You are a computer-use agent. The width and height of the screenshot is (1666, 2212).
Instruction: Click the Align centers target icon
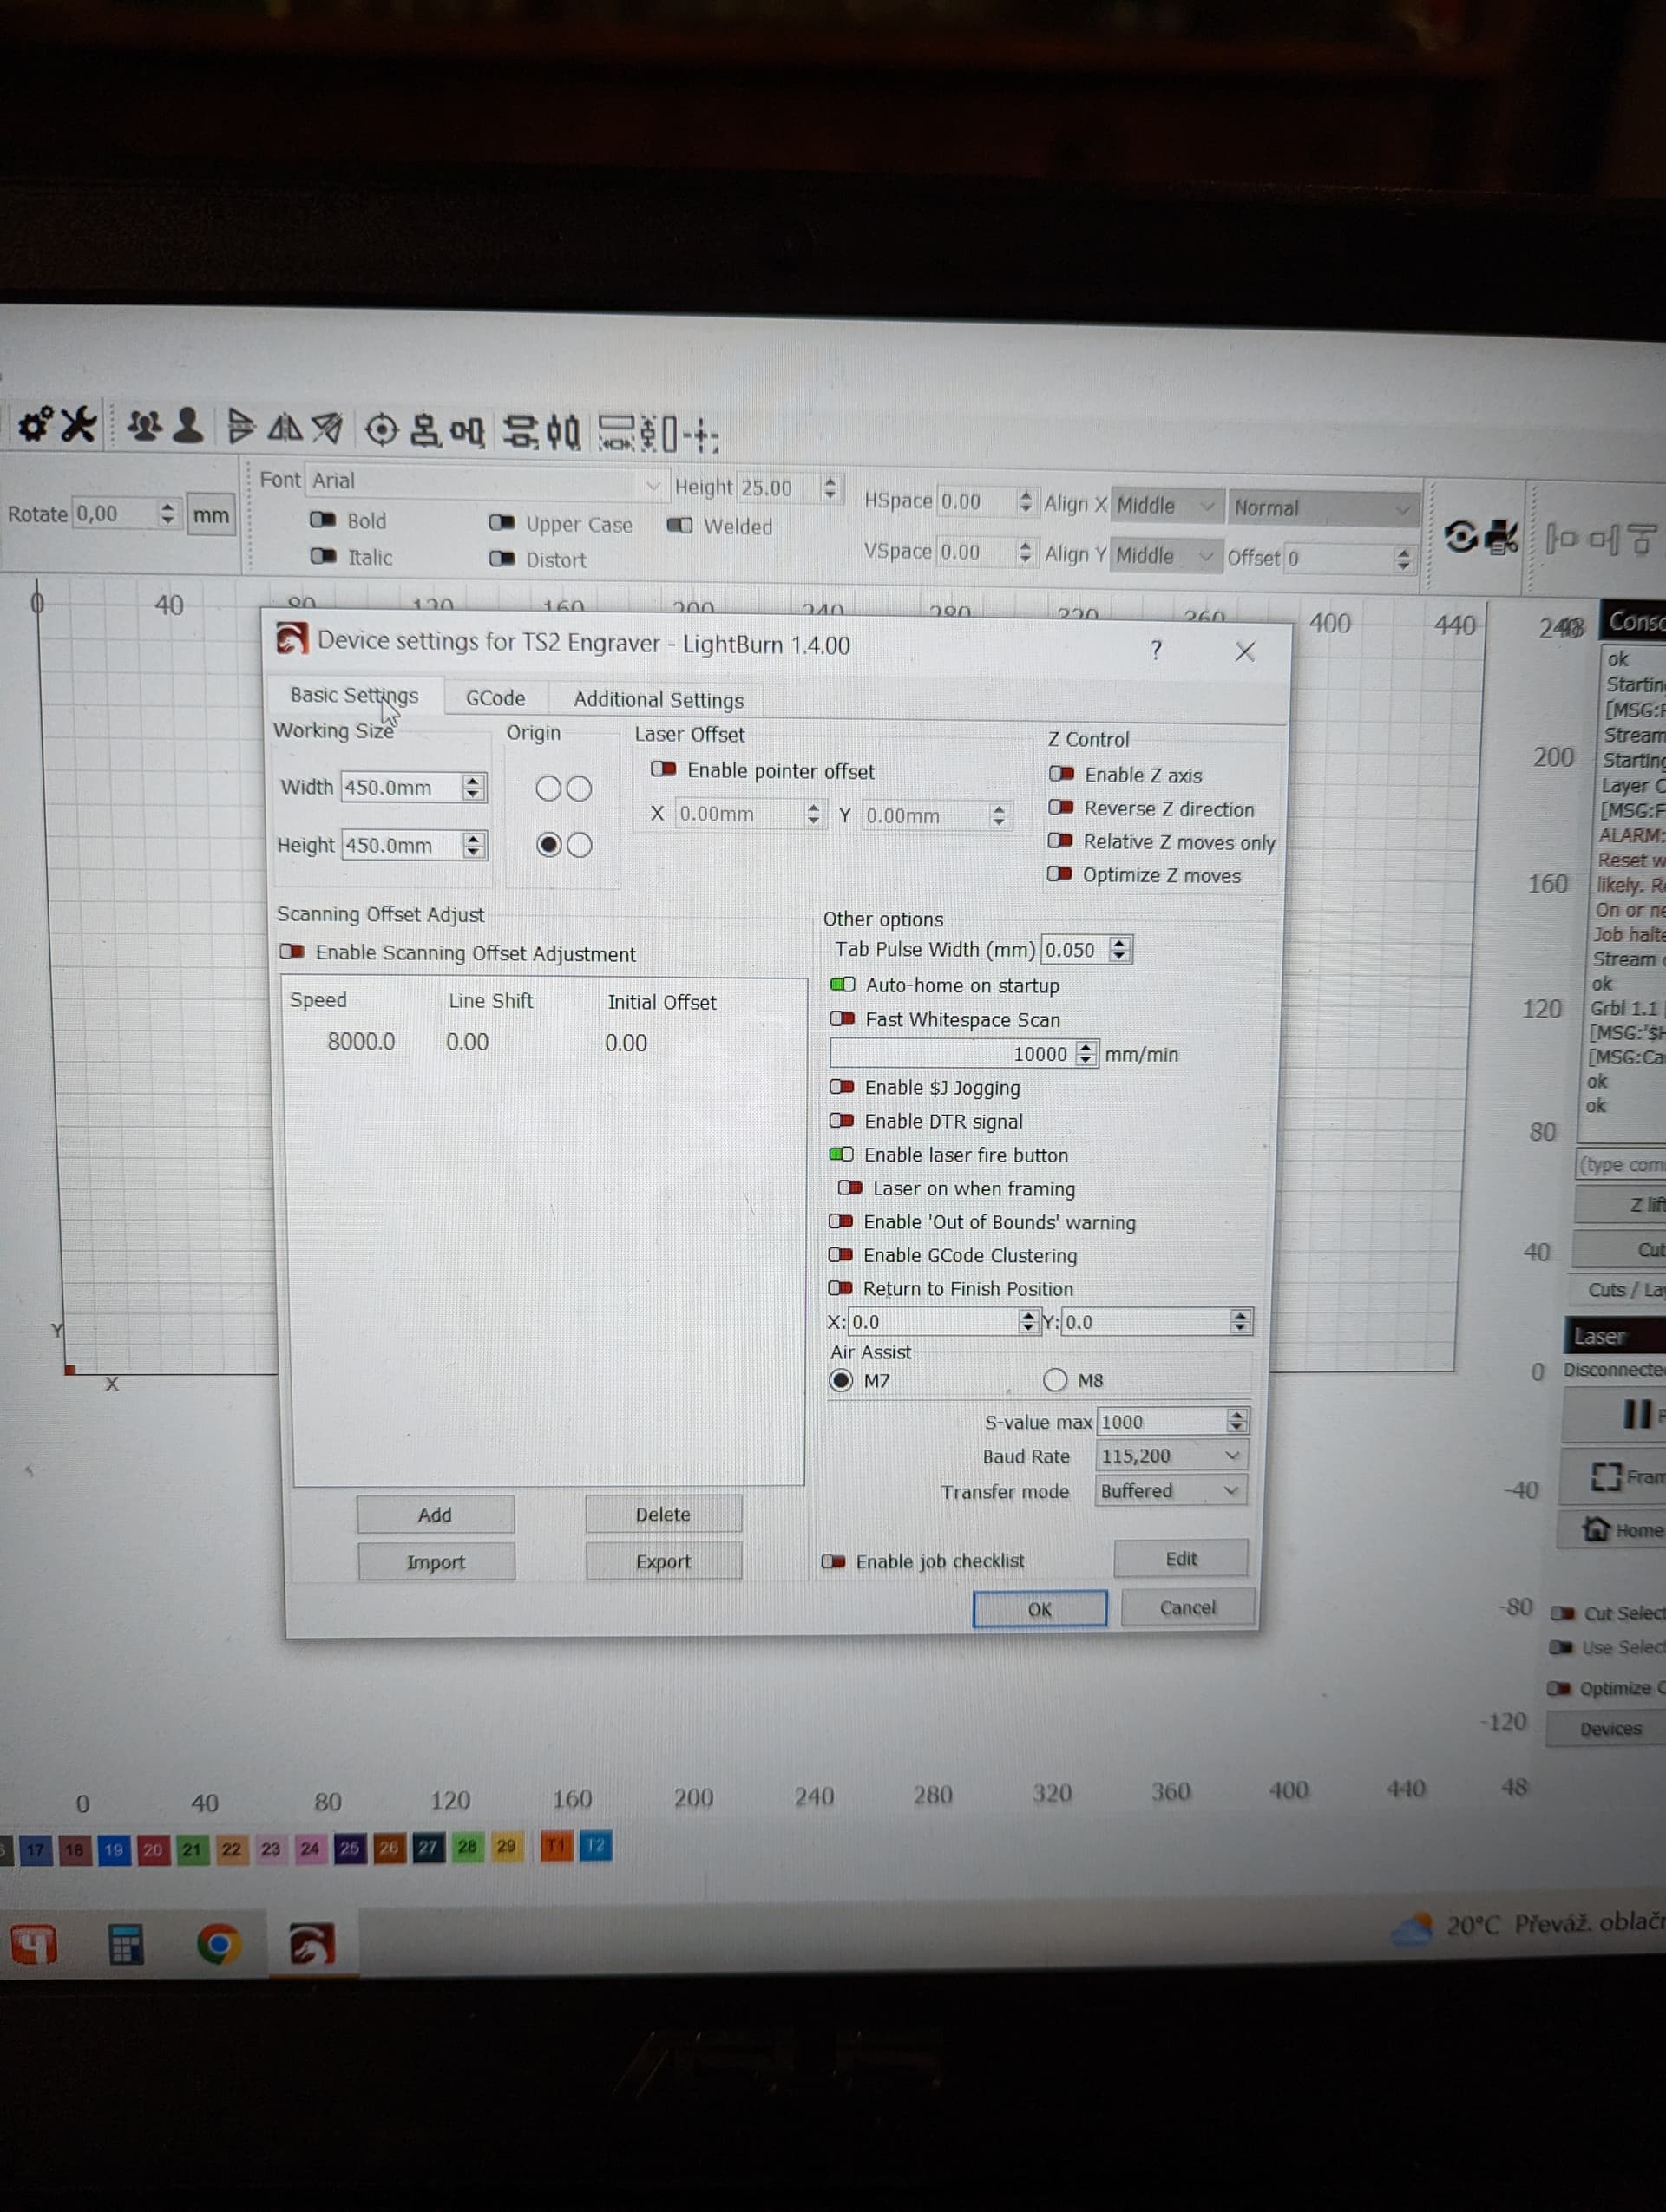(x=381, y=431)
